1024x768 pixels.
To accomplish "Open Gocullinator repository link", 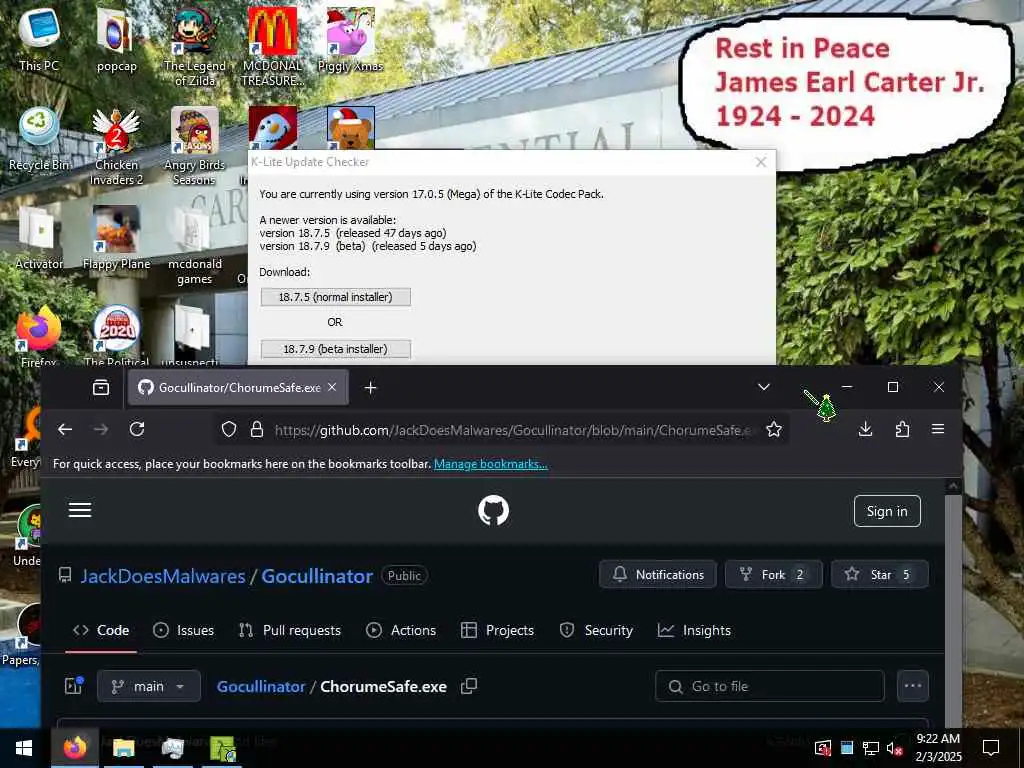I will (x=317, y=576).
